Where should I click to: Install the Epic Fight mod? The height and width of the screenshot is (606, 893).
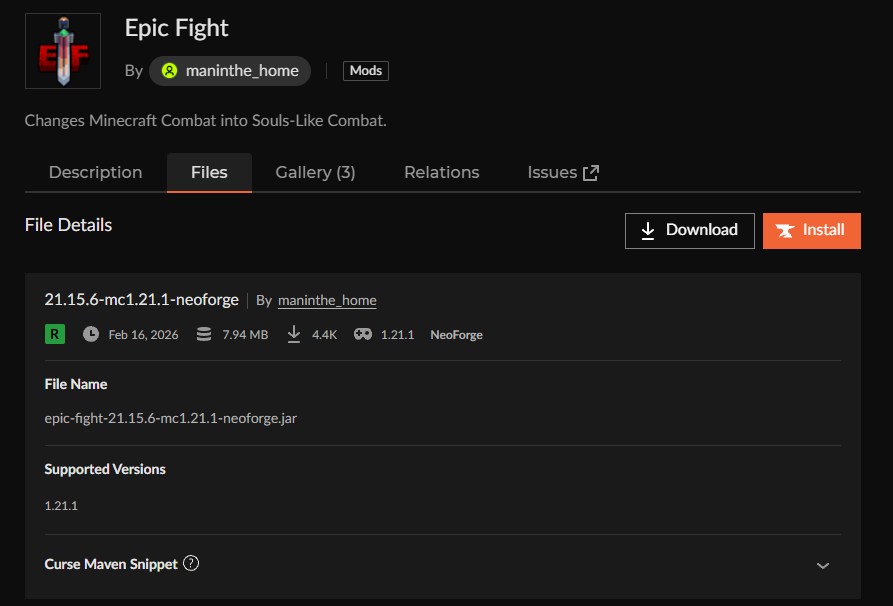[x=811, y=230]
